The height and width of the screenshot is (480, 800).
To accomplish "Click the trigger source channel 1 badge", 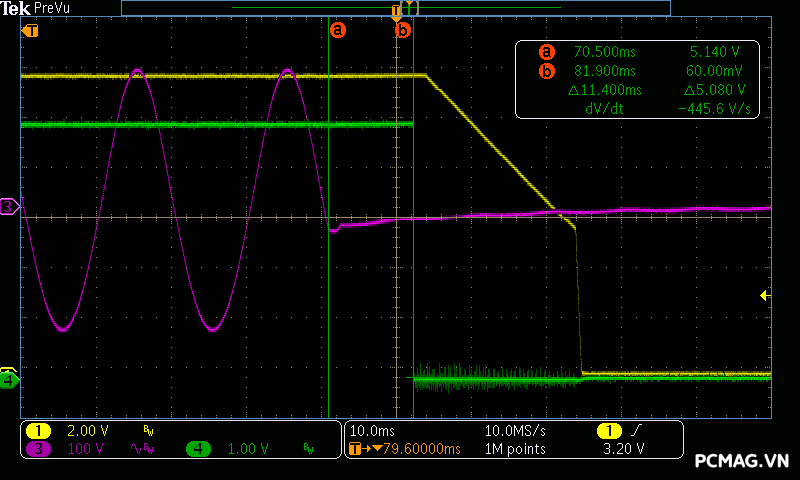I will 608,430.
